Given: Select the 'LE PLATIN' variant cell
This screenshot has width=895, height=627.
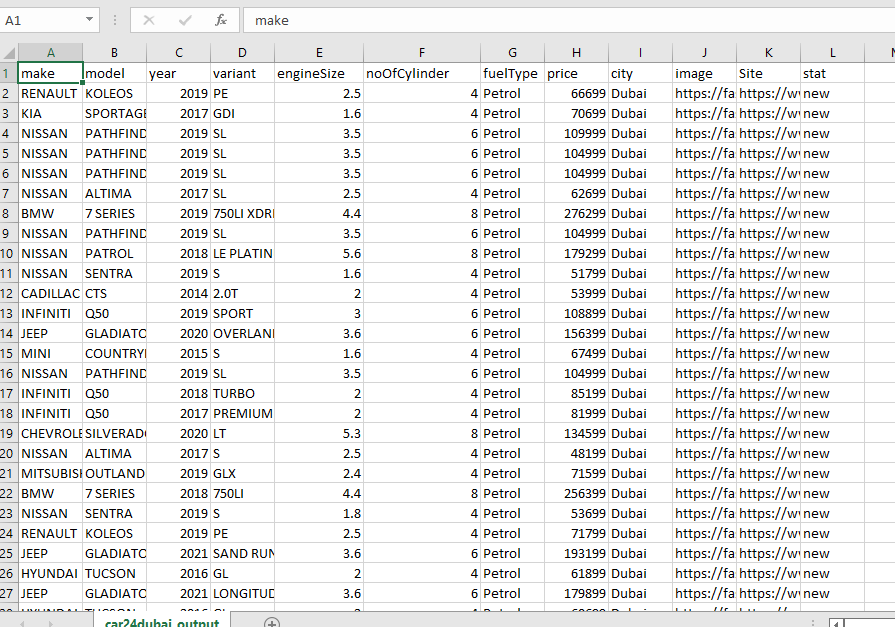Looking at the screenshot, I should pyautogui.click(x=243, y=254).
